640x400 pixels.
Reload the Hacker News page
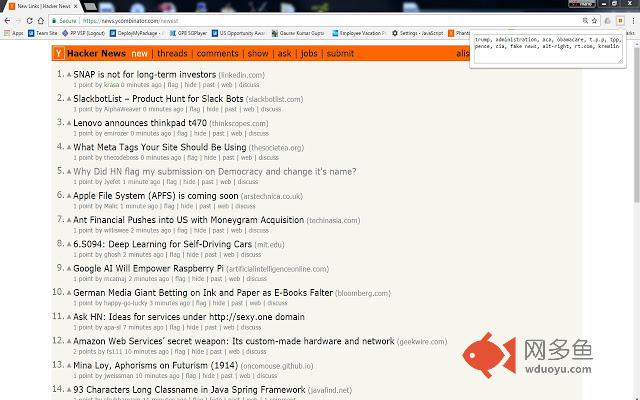pyautogui.click(x=29, y=20)
